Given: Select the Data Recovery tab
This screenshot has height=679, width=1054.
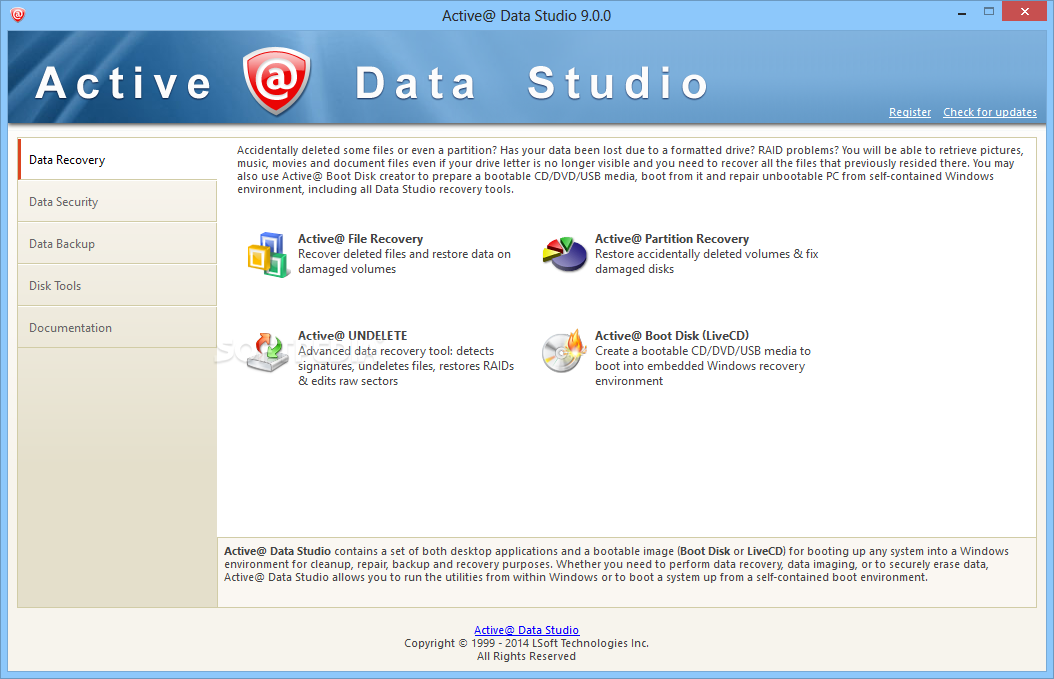Looking at the screenshot, I should (117, 160).
